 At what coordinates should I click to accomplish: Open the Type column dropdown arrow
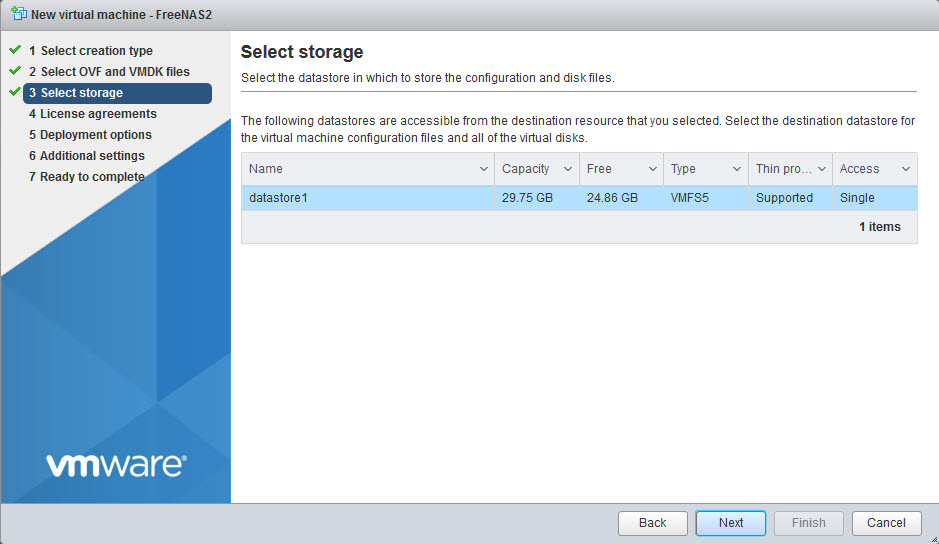737,169
